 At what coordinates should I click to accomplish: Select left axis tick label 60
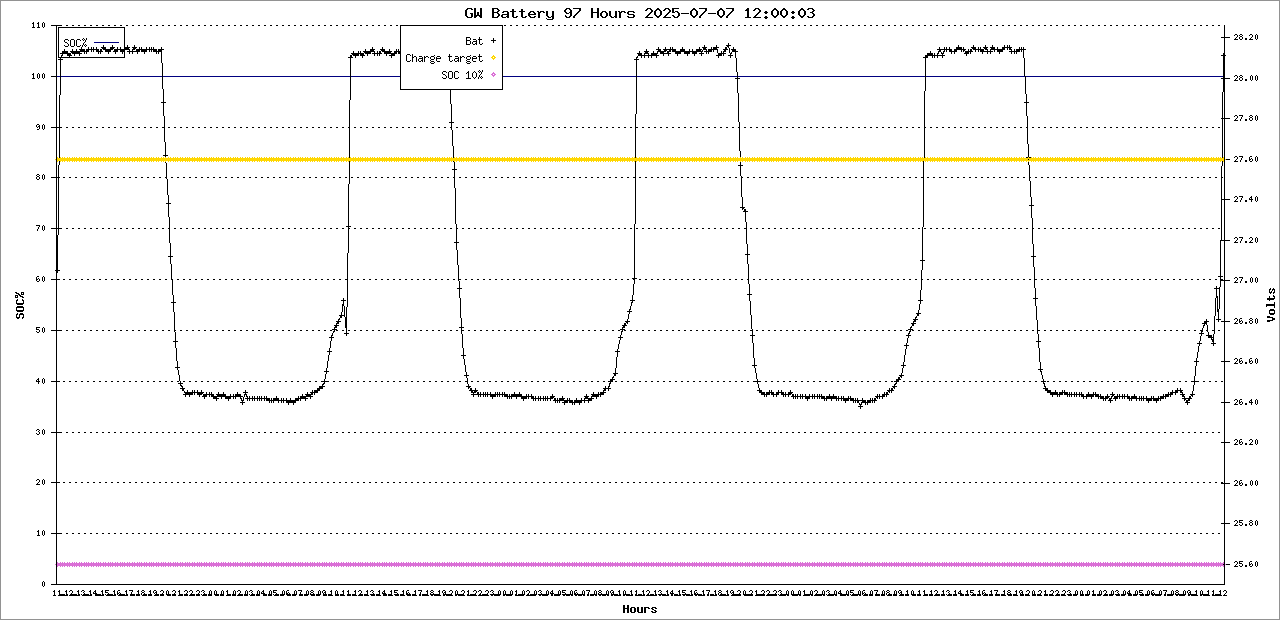pyautogui.click(x=43, y=279)
